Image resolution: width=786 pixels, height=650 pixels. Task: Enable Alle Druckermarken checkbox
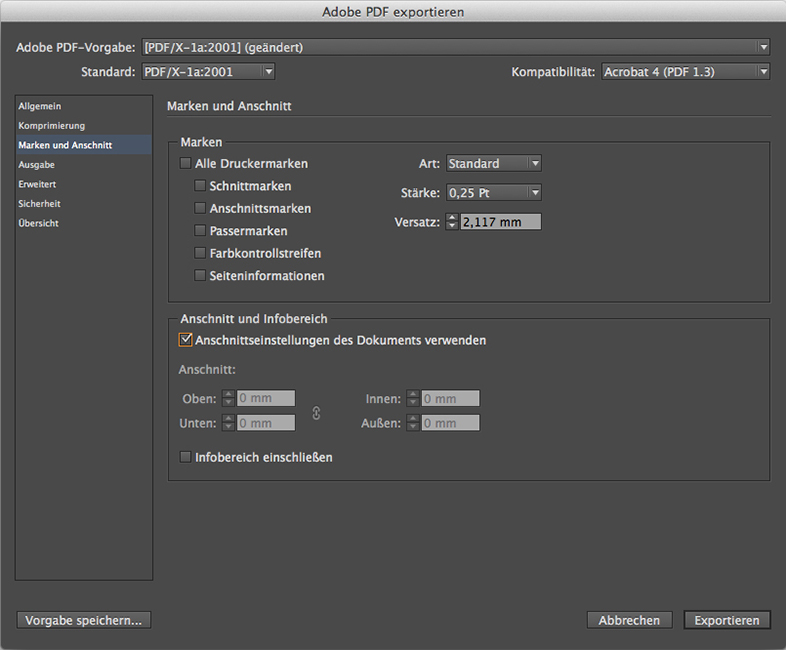click(185, 163)
